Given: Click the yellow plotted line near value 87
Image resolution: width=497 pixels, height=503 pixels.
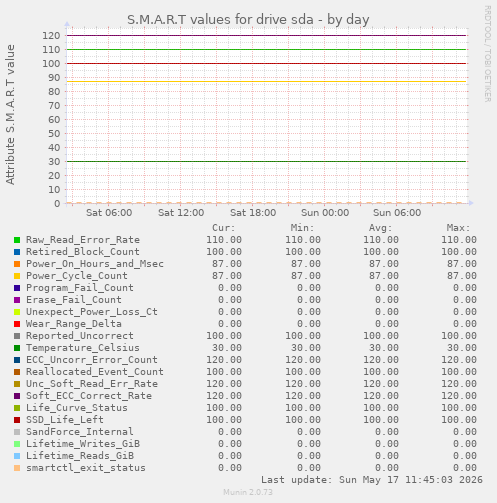Looking at the screenshot, I should coord(267,81).
